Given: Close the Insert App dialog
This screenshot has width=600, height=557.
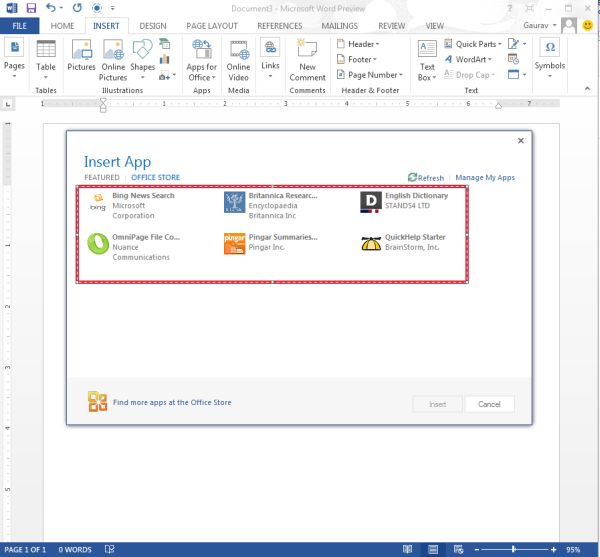Looking at the screenshot, I should click(521, 141).
